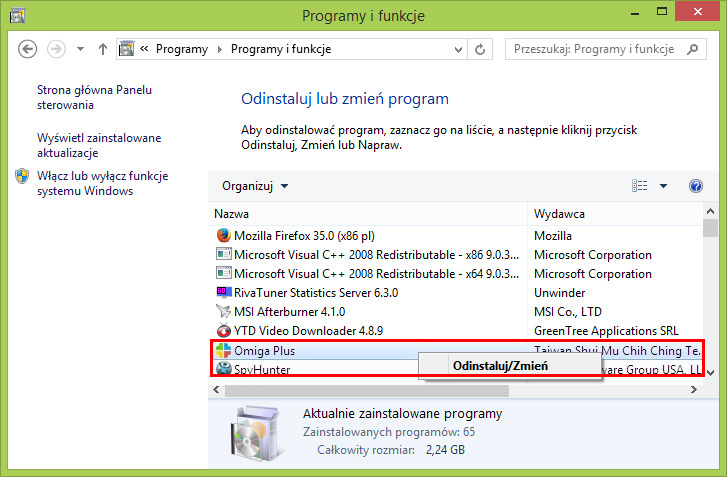Click the window title bar icon
Viewport: 727px width, 477px height.
[x=17, y=15]
